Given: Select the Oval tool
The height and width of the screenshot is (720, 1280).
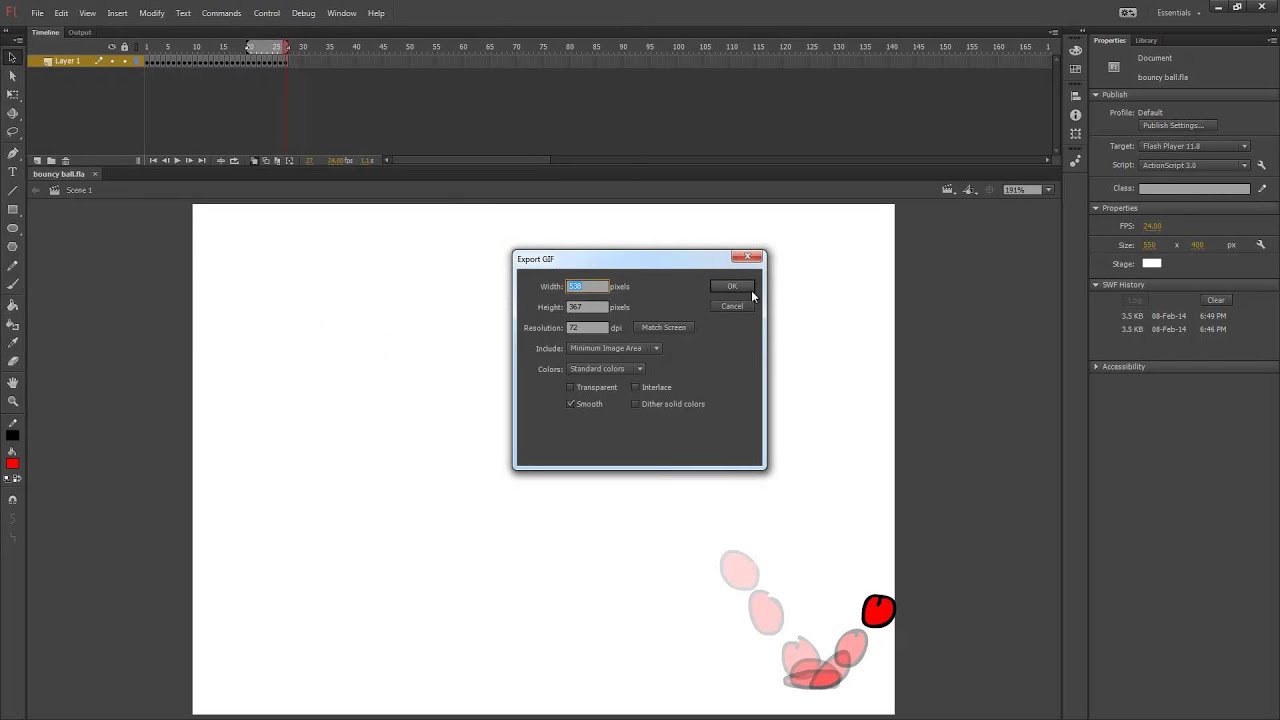Looking at the screenshot, I should click(13, 229).
